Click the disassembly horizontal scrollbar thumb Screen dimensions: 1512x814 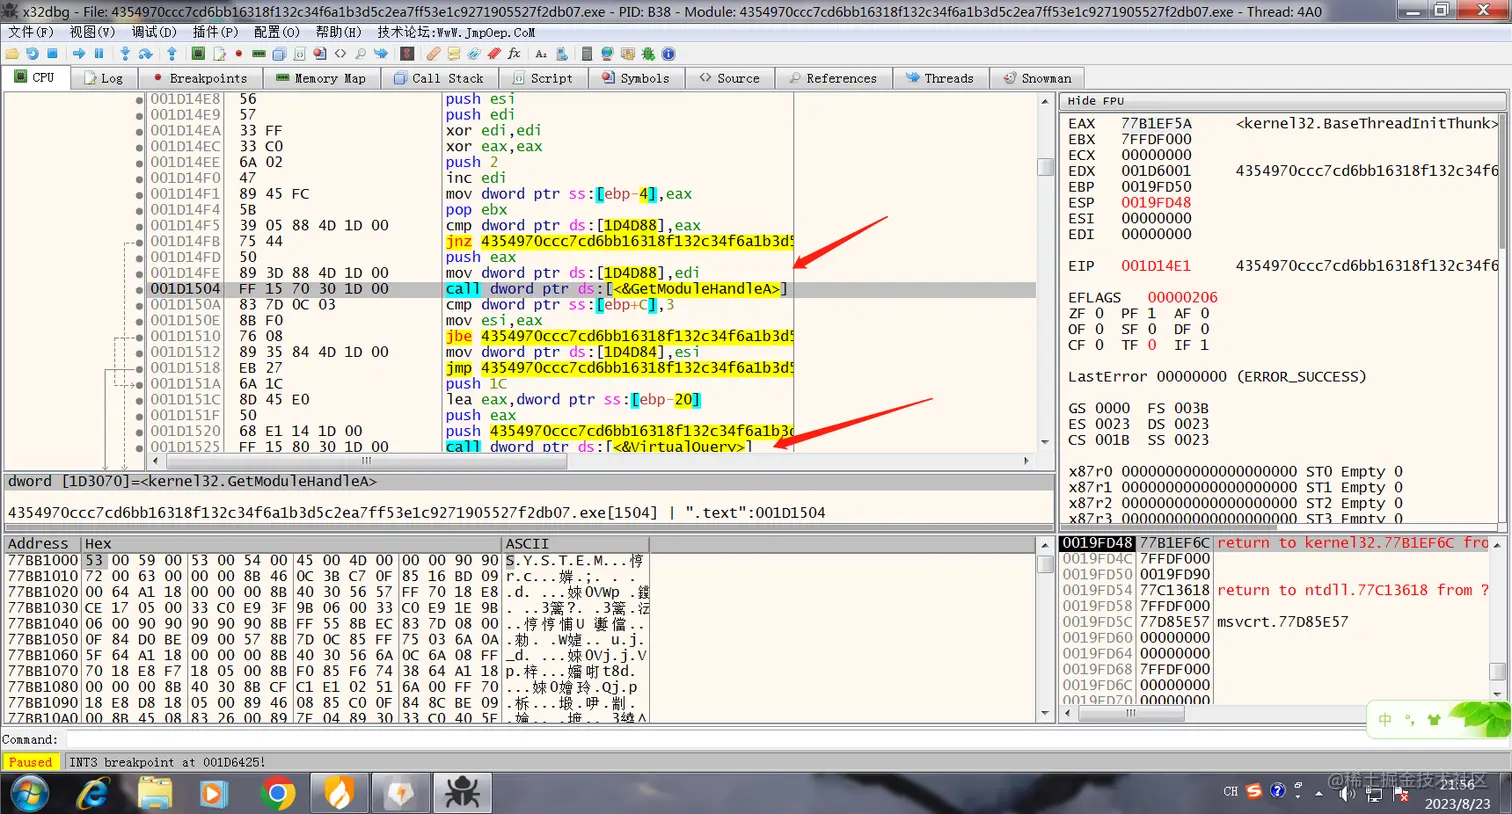[366, 461]
